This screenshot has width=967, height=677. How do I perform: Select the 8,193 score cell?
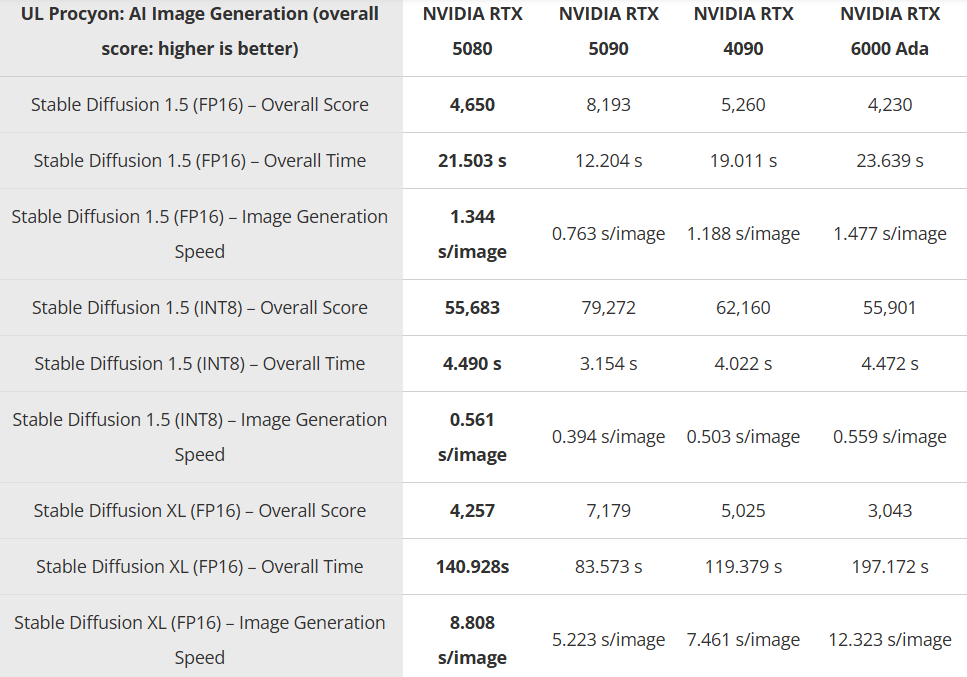click(608, 105)
